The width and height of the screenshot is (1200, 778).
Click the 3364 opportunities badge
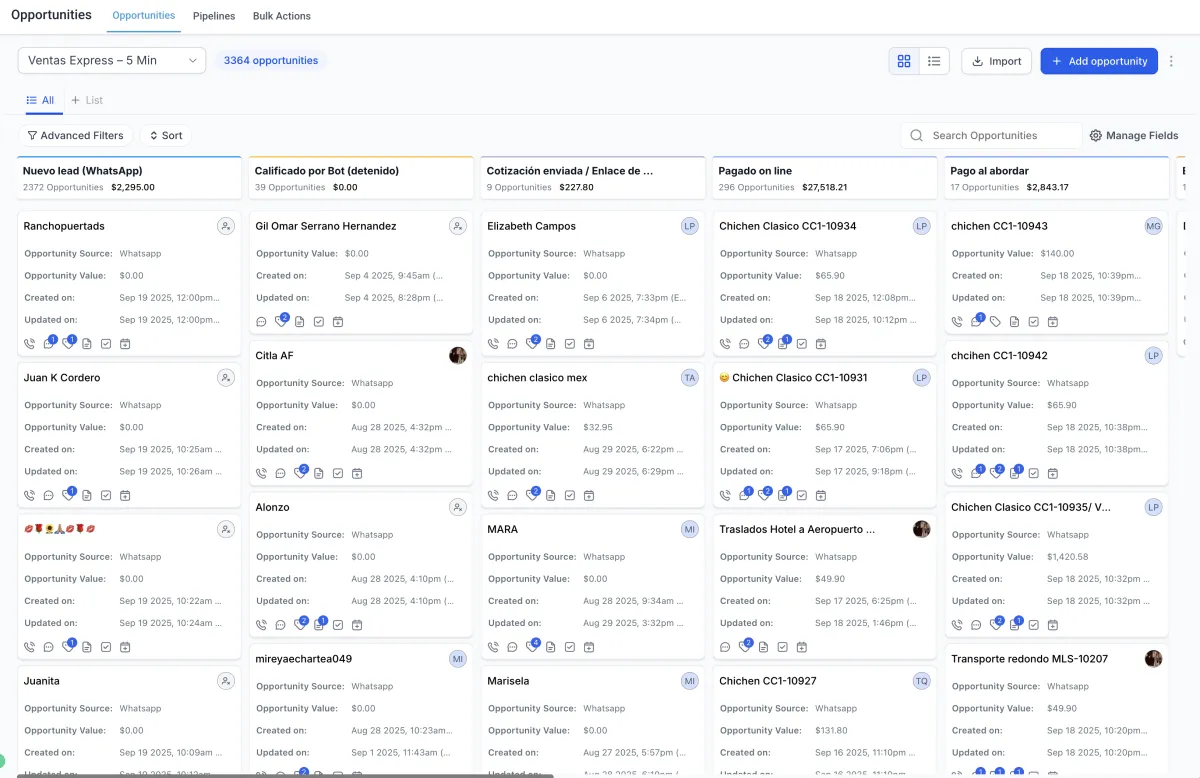click(271, 60)
